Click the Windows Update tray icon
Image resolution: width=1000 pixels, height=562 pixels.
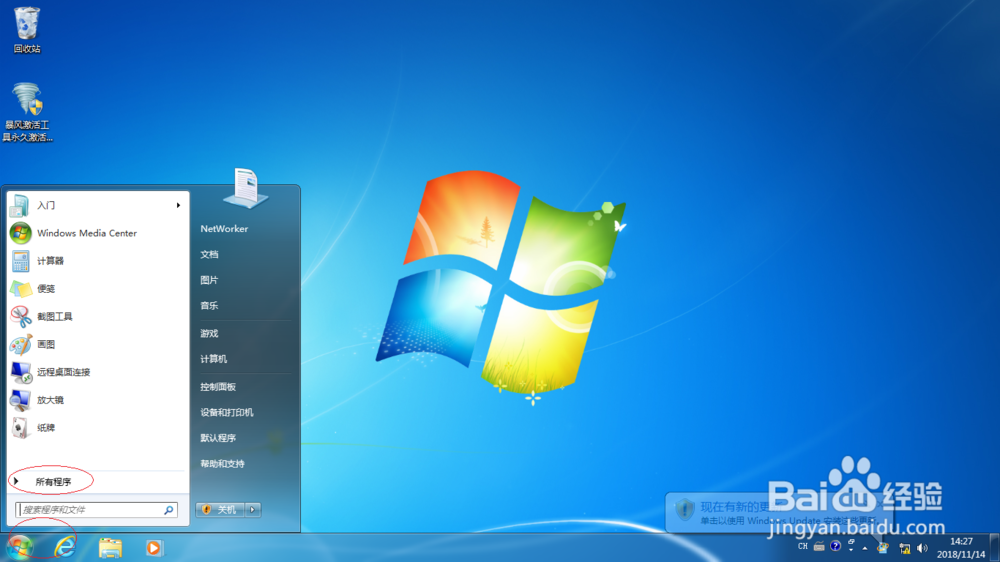[x=883, y=547]
